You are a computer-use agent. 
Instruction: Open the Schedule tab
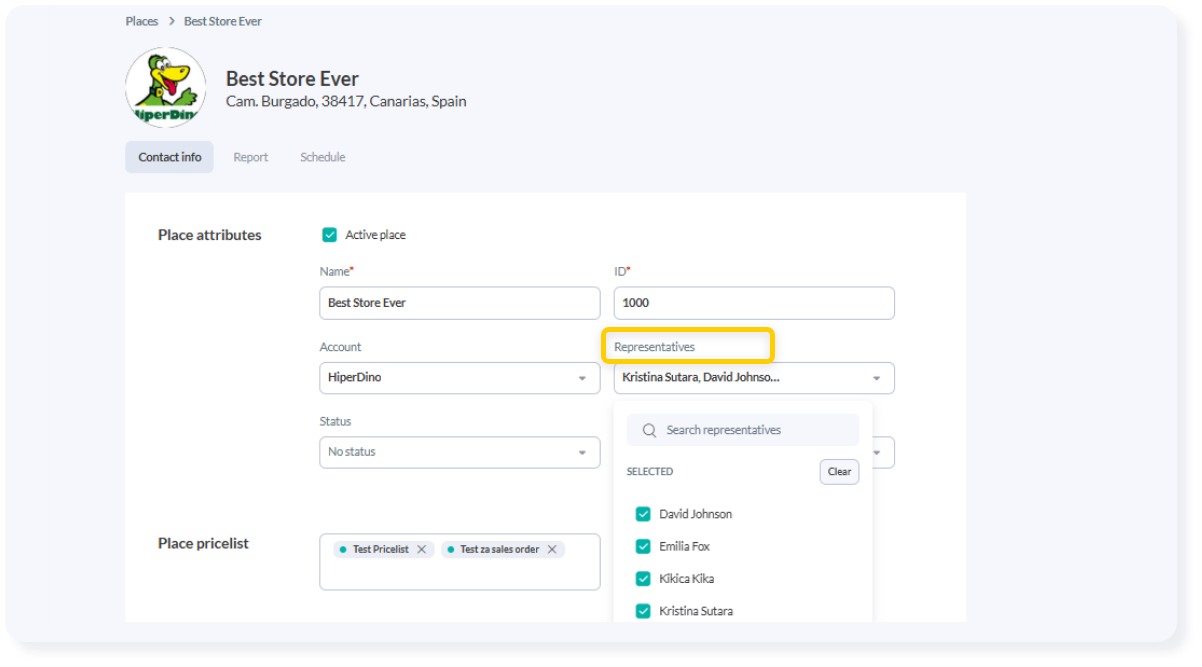[x=322, y=157]
